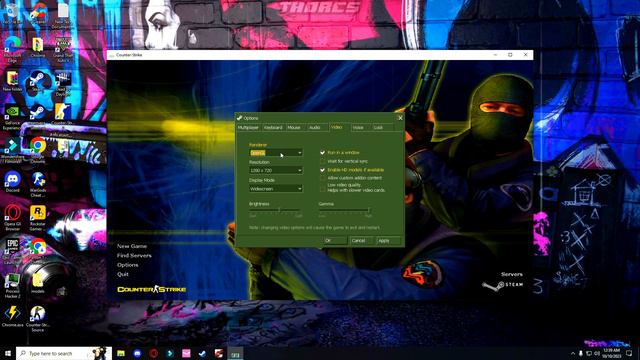Open the taskbar clock and date

pos(611,353)
